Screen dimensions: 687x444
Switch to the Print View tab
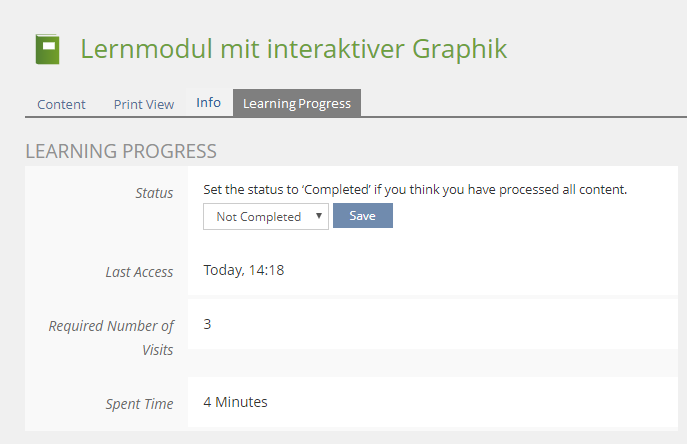coord(143,104)
